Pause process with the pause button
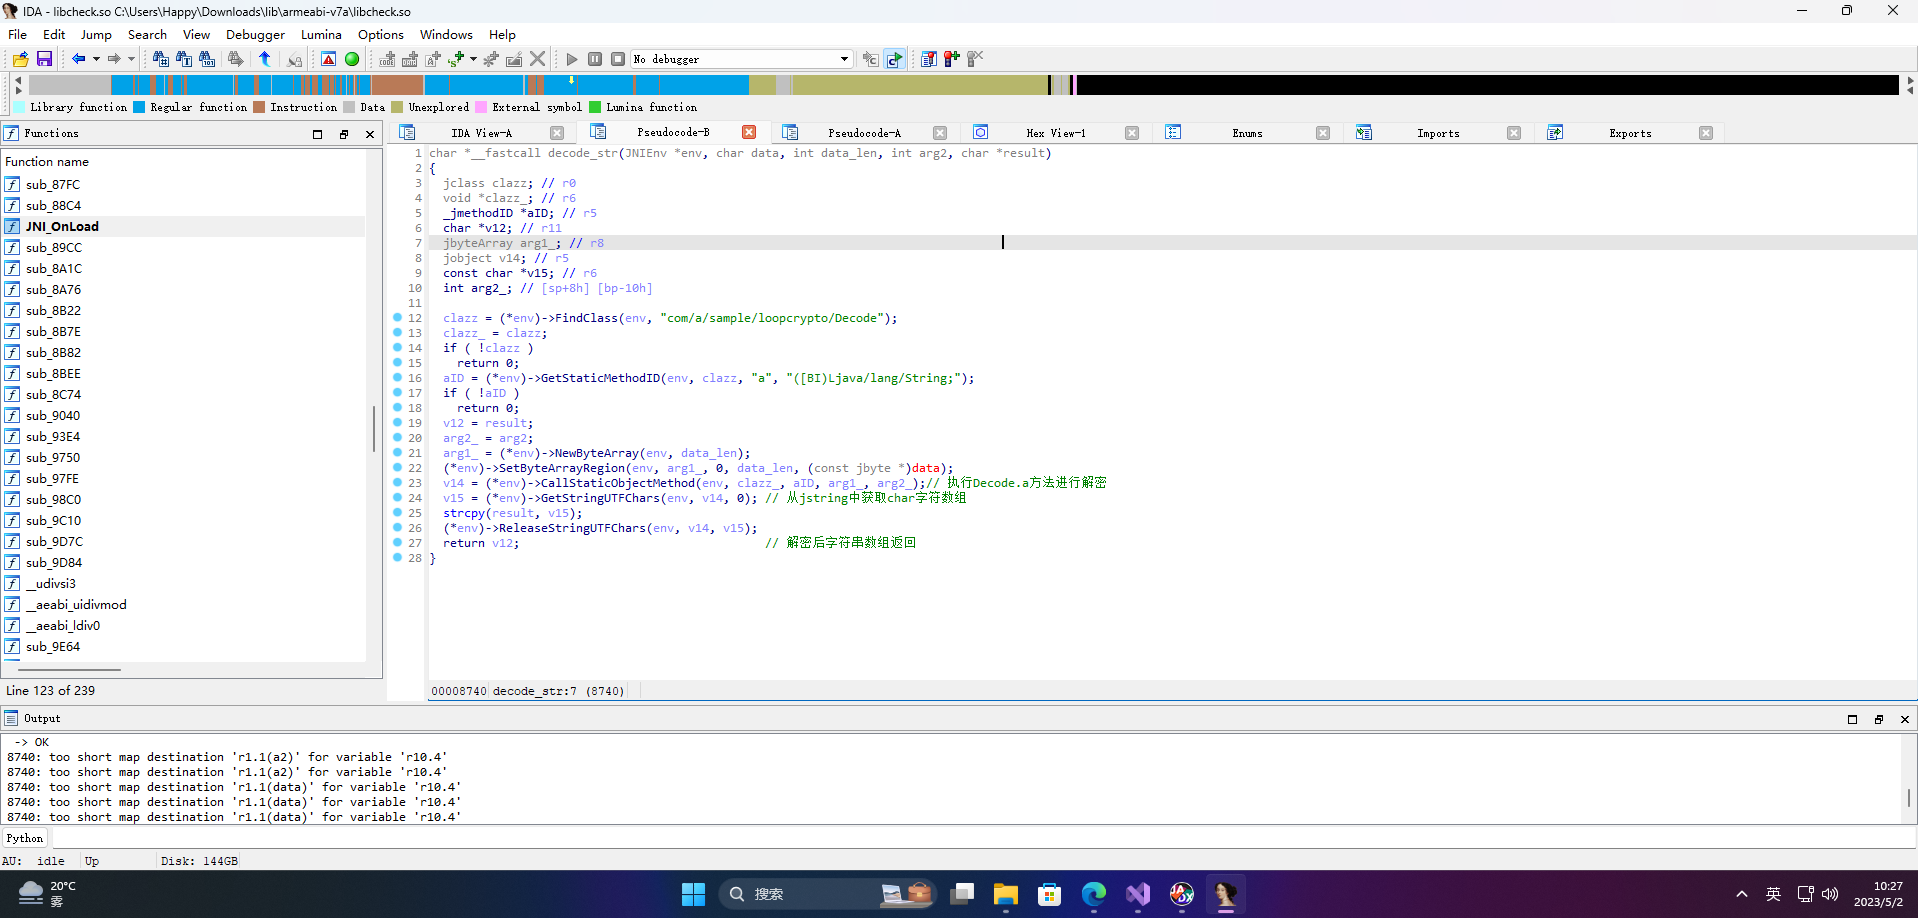Screen dimensions: 1918x918 595,59
